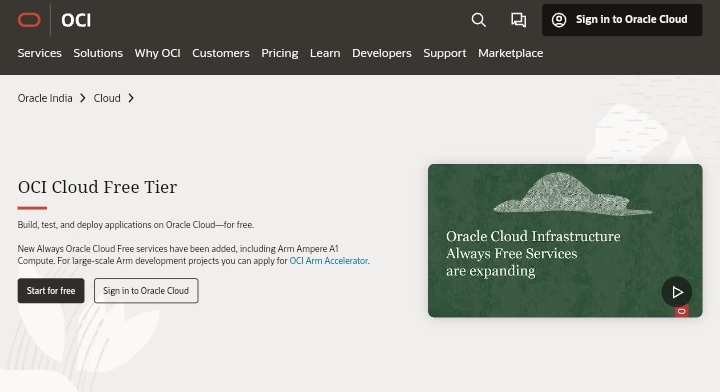Play the Always Free Services video
720x392 pixels.
677,292
